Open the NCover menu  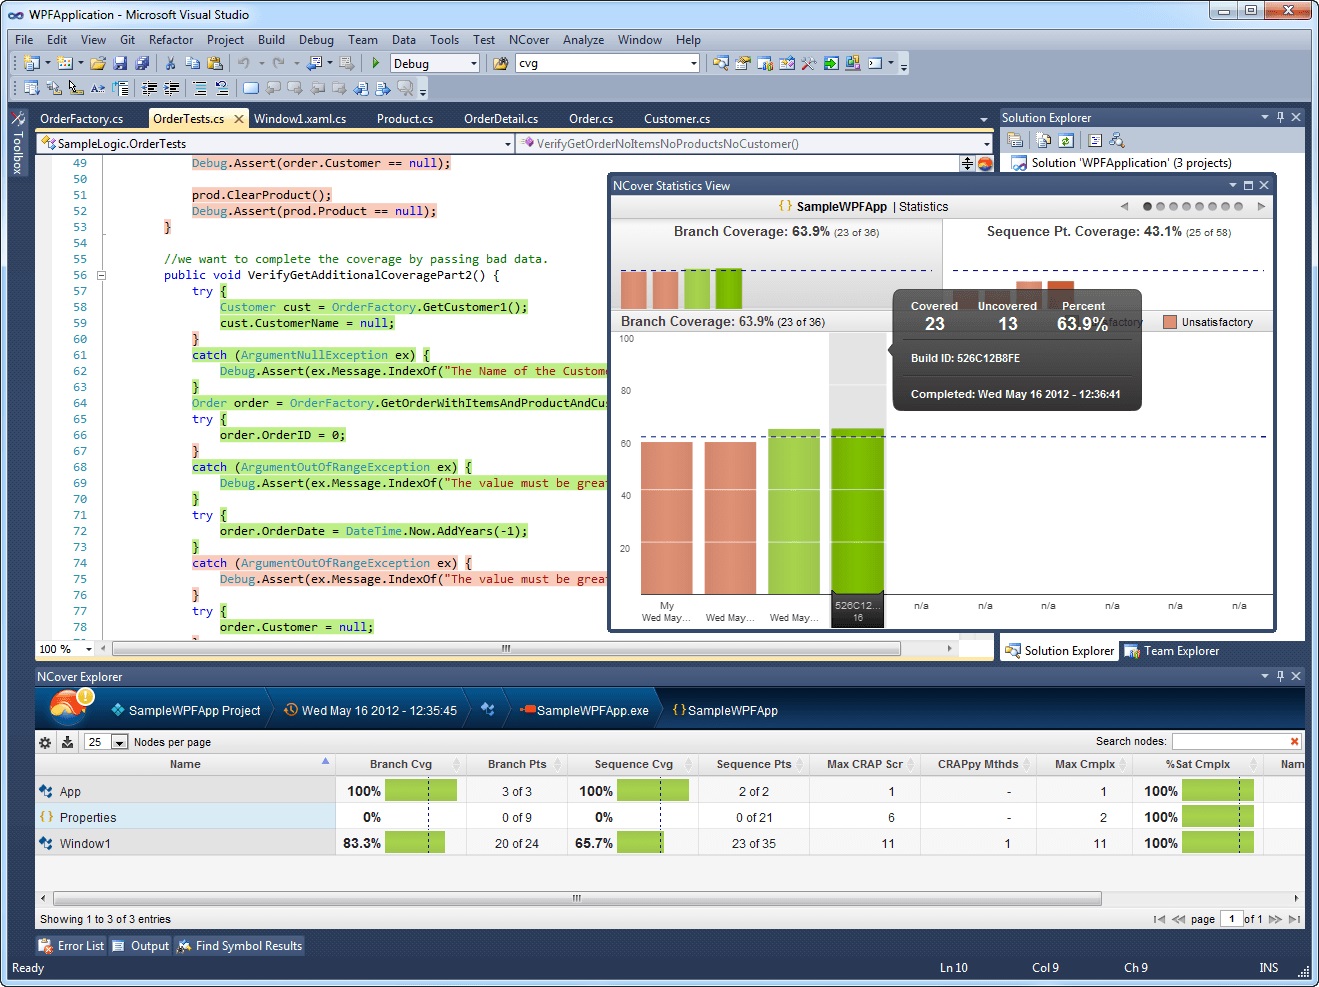pos(529,40)
